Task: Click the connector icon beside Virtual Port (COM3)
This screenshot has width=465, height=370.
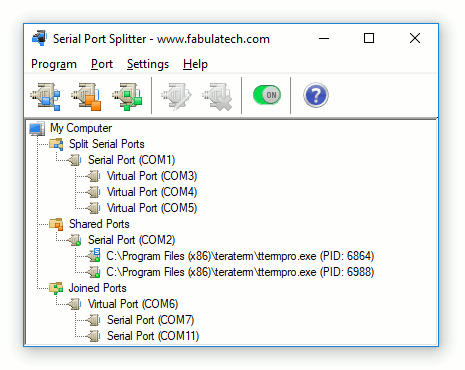Action: point(93,176)
